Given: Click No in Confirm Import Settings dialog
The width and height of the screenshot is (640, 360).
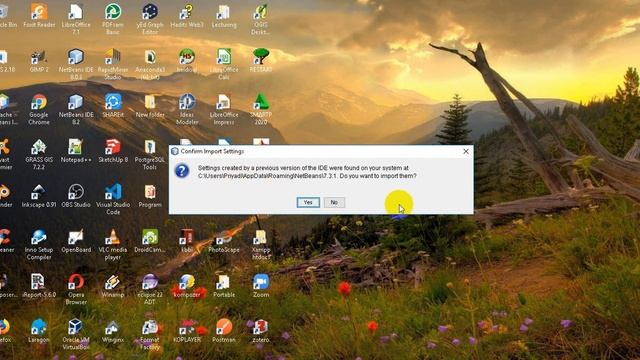Looking at the screenshot, I should point(334,202).
